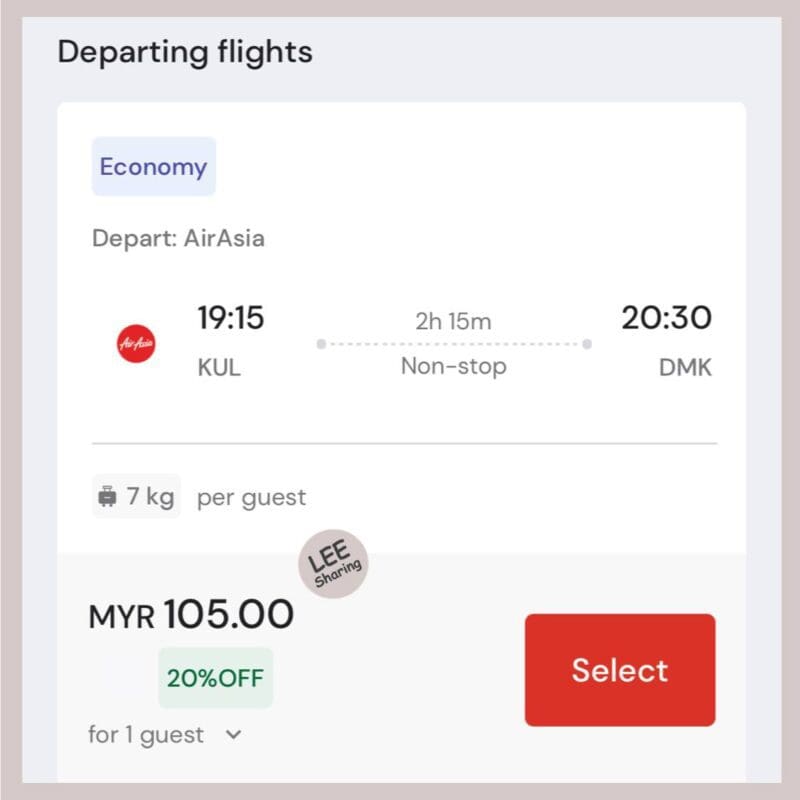
Task: Click the KUL origin airport code
Action: [219, 367]
